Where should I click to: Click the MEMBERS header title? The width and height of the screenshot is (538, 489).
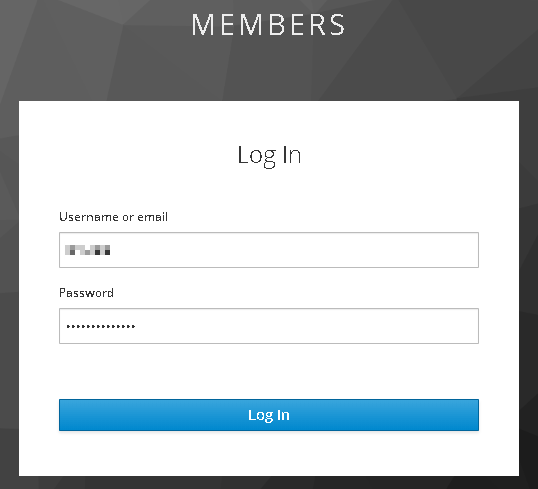tap(268, 25)
